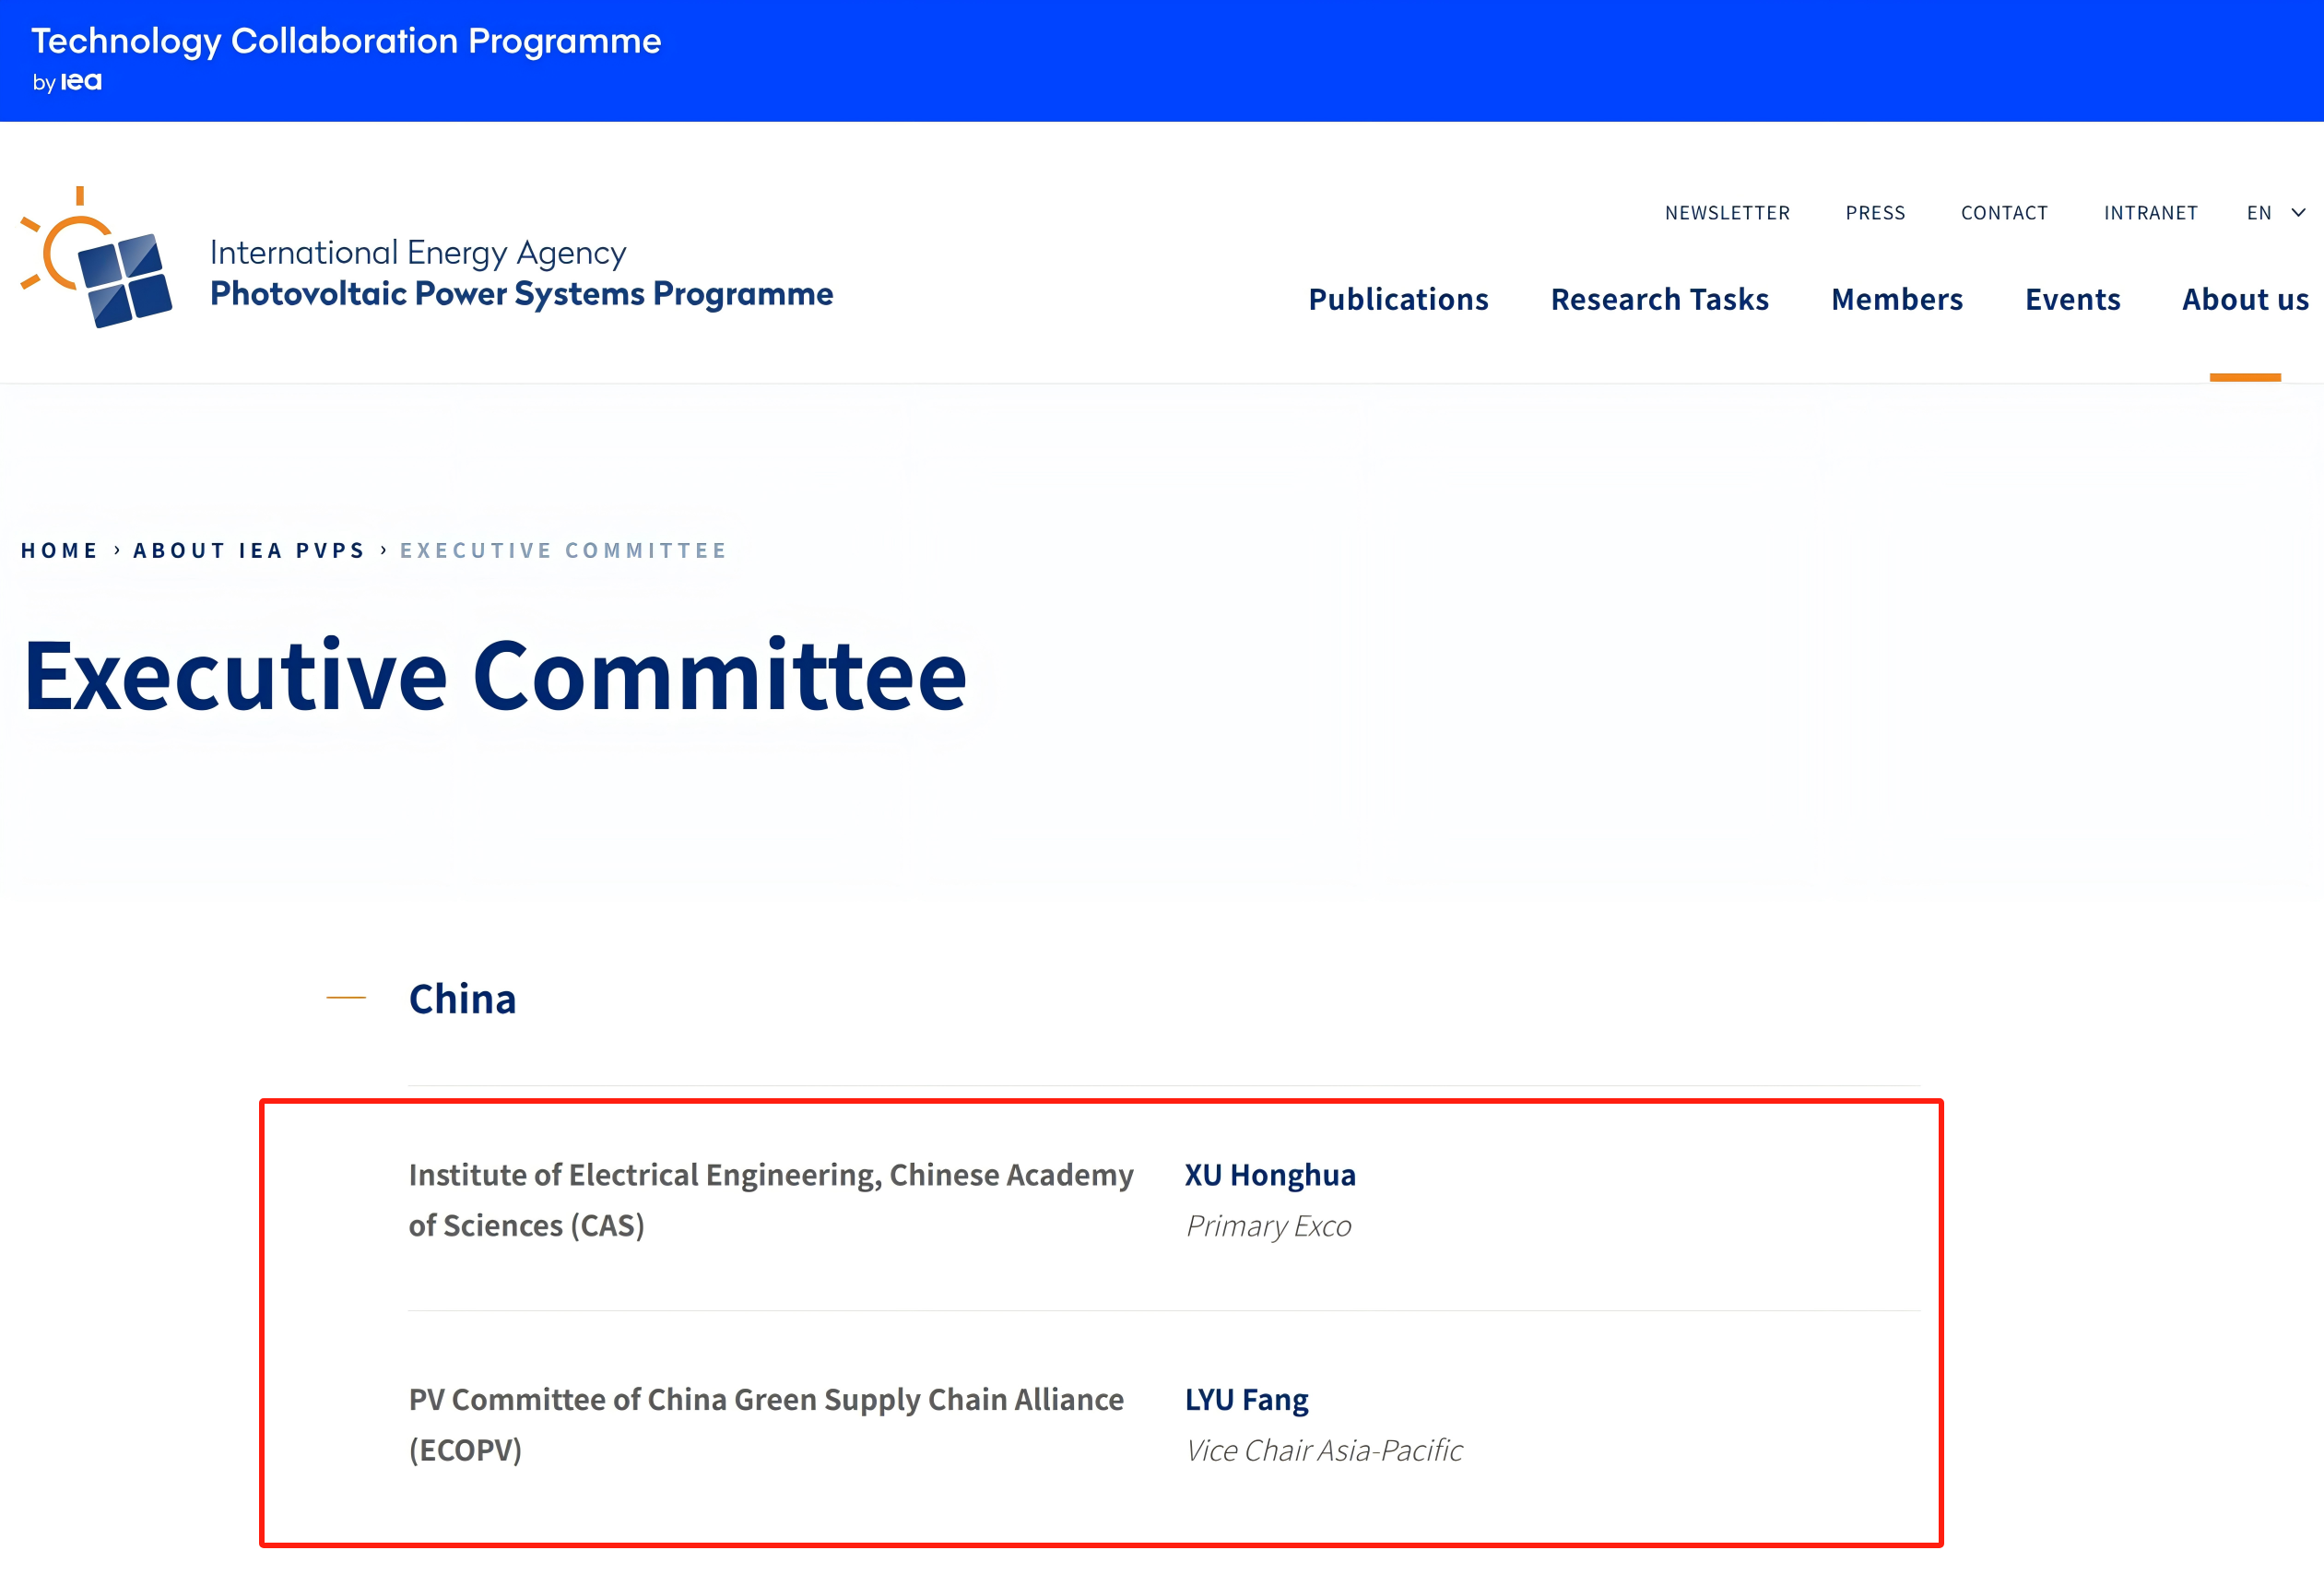Click Technology Collaboration Programme banner title
Viewport: 2324px width, 1574px height.
tap(346, 41)
